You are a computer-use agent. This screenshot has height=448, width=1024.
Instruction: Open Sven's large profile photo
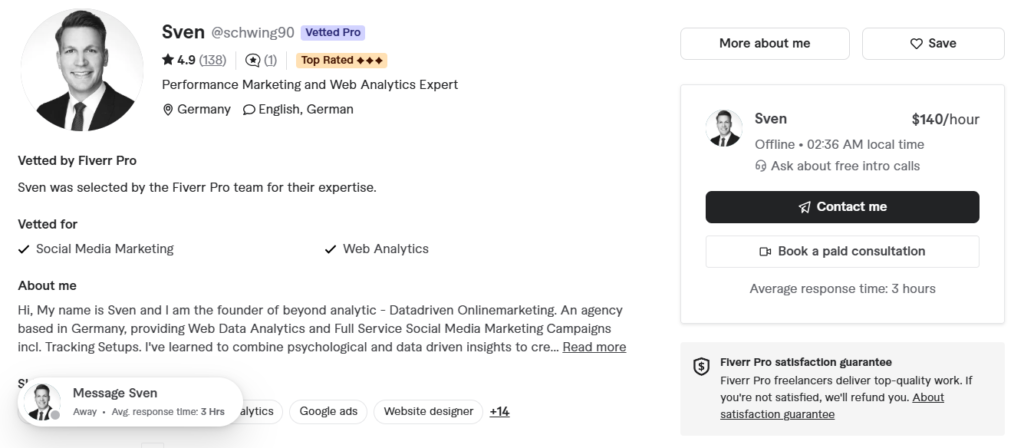tap(82, 70)
